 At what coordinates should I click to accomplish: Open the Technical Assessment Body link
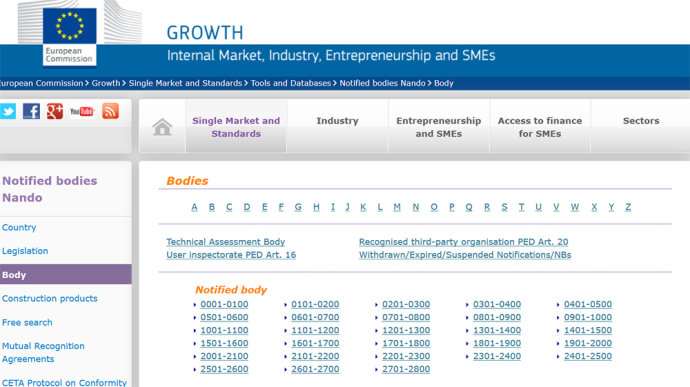click(225, 242)
